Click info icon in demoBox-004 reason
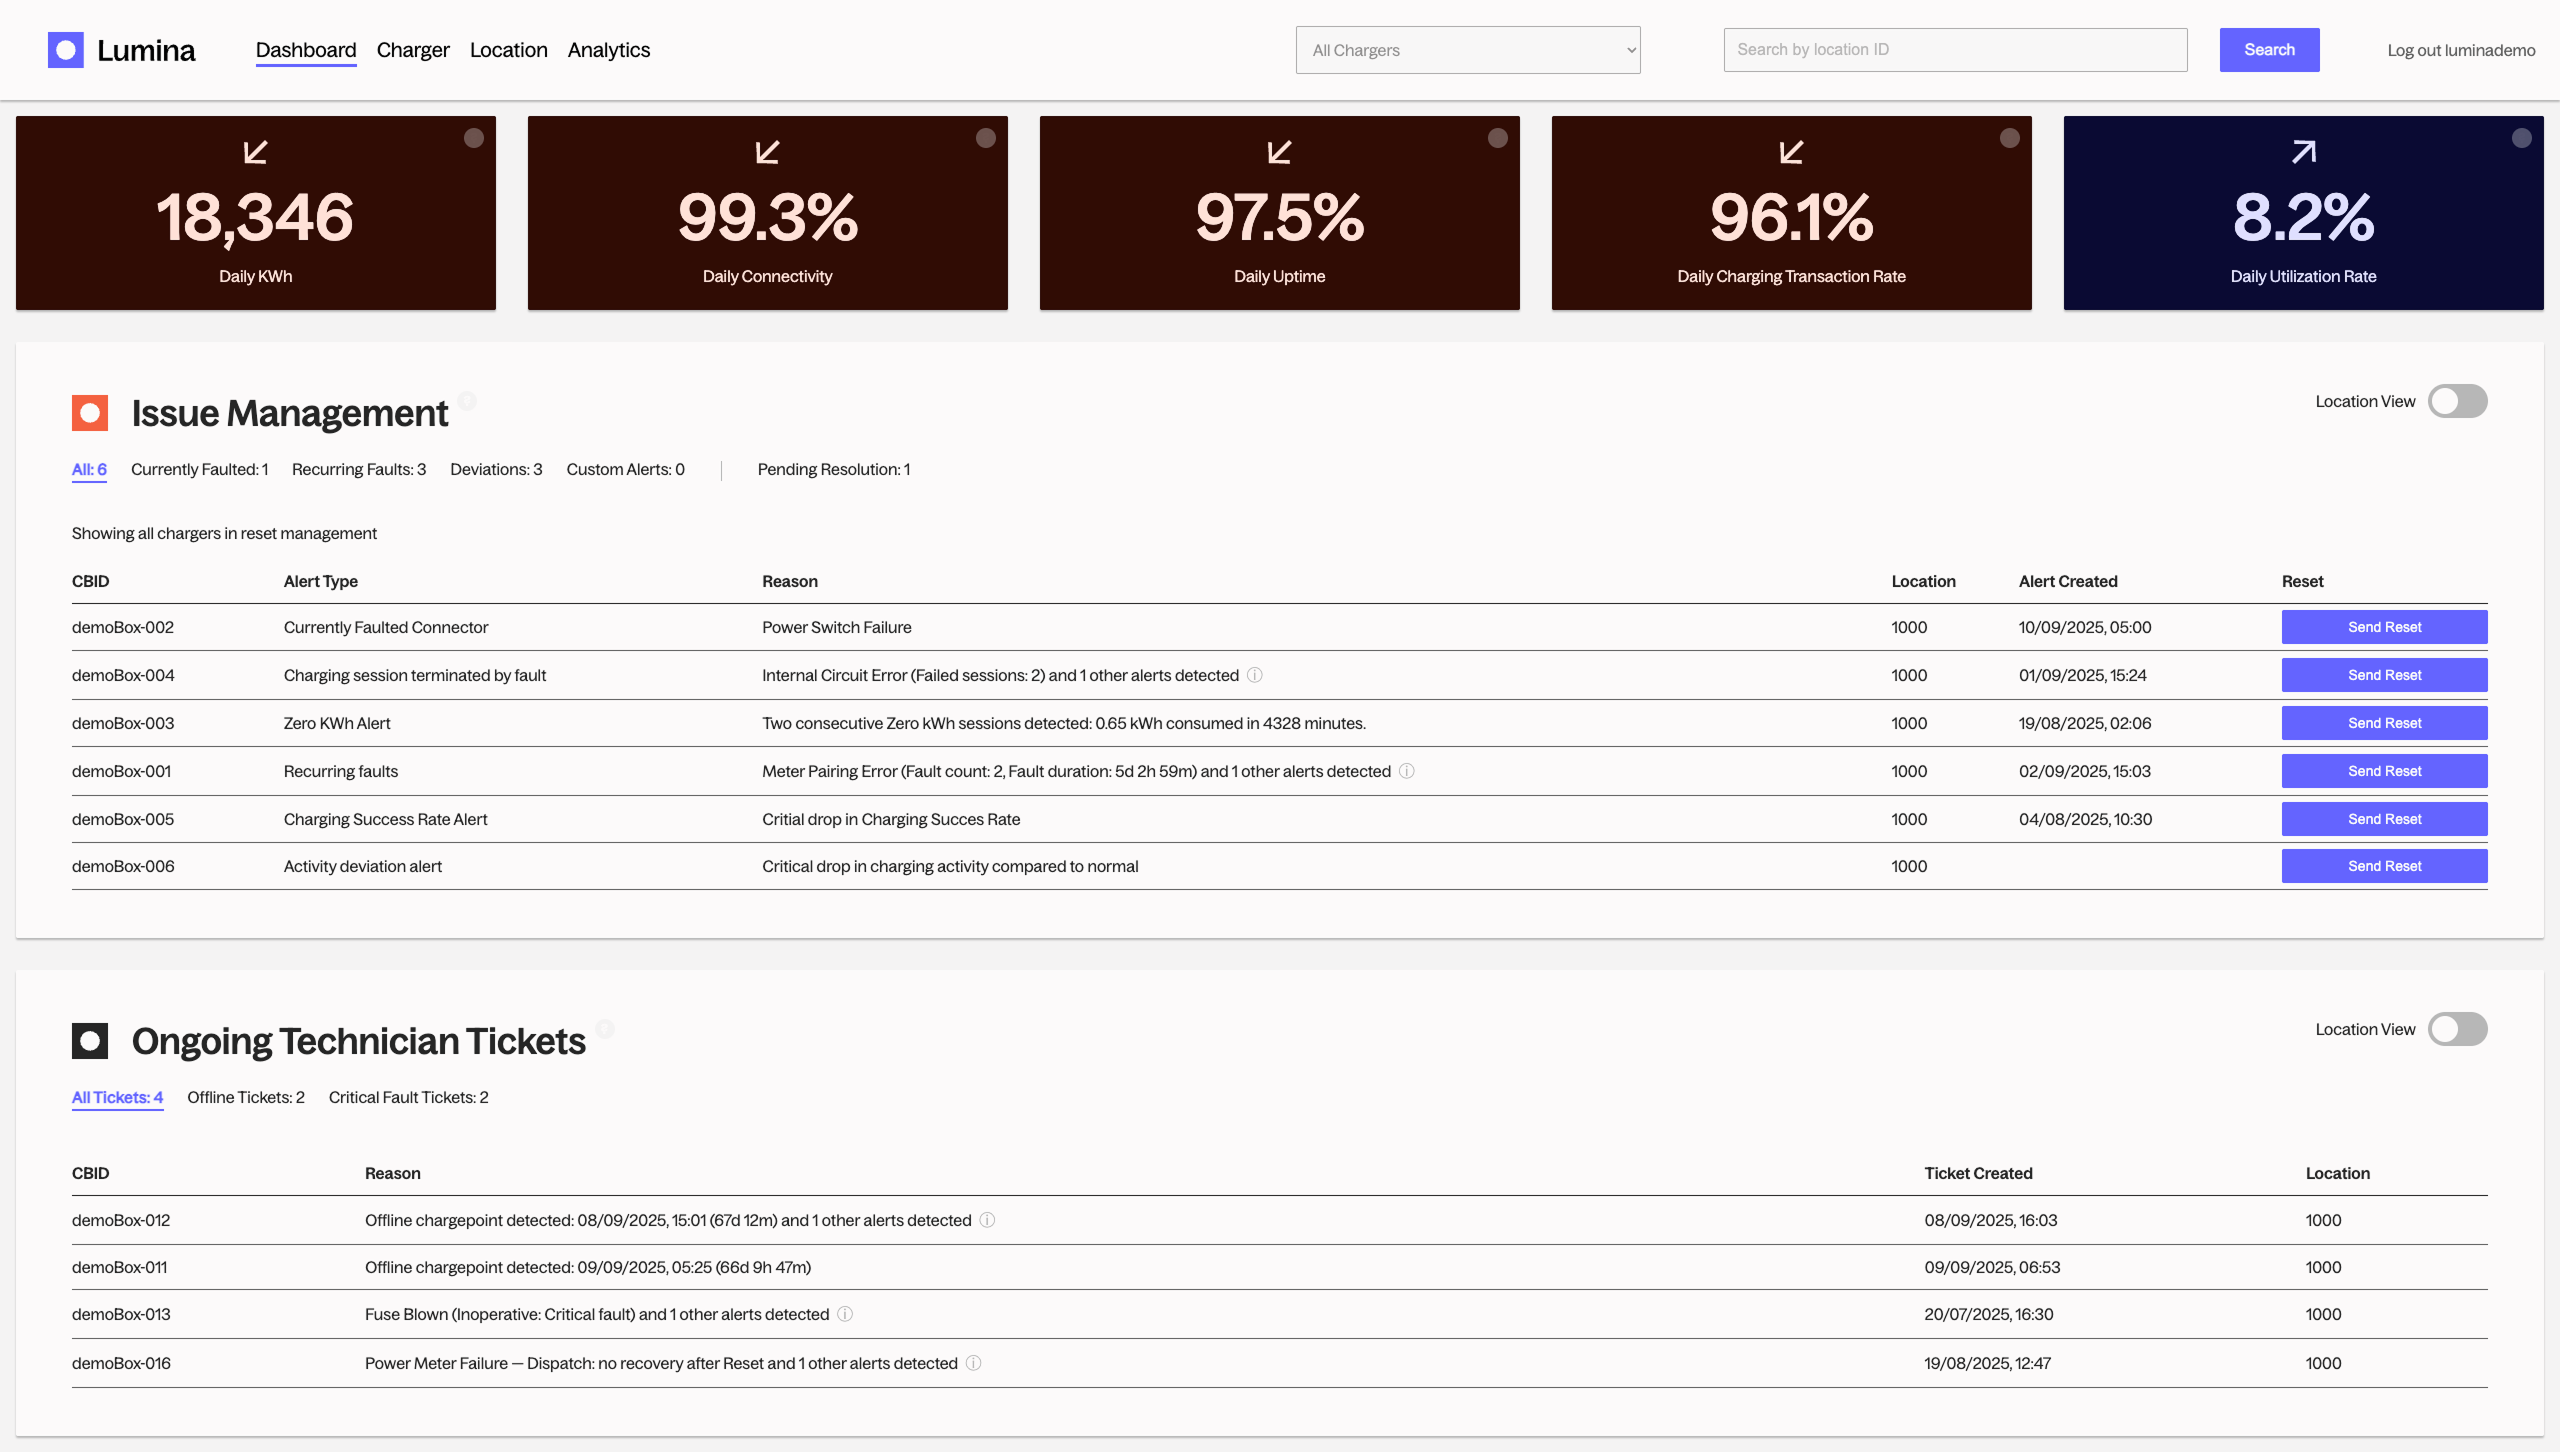The image size is (2560, 1452). coord(1255,675)
